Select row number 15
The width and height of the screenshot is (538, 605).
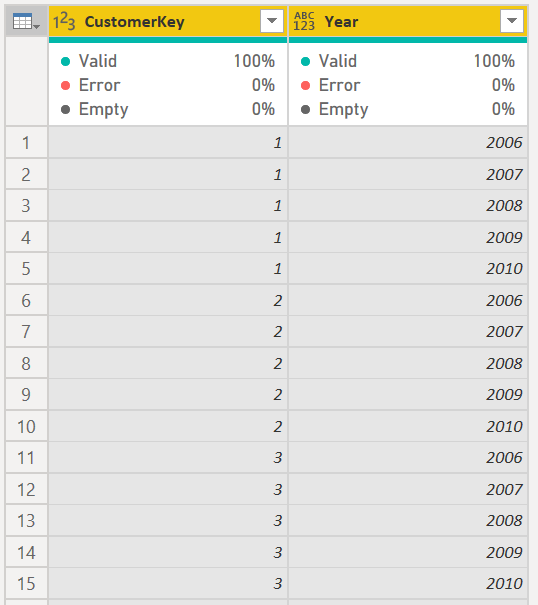pyautogui.click(x=26, y=584)
